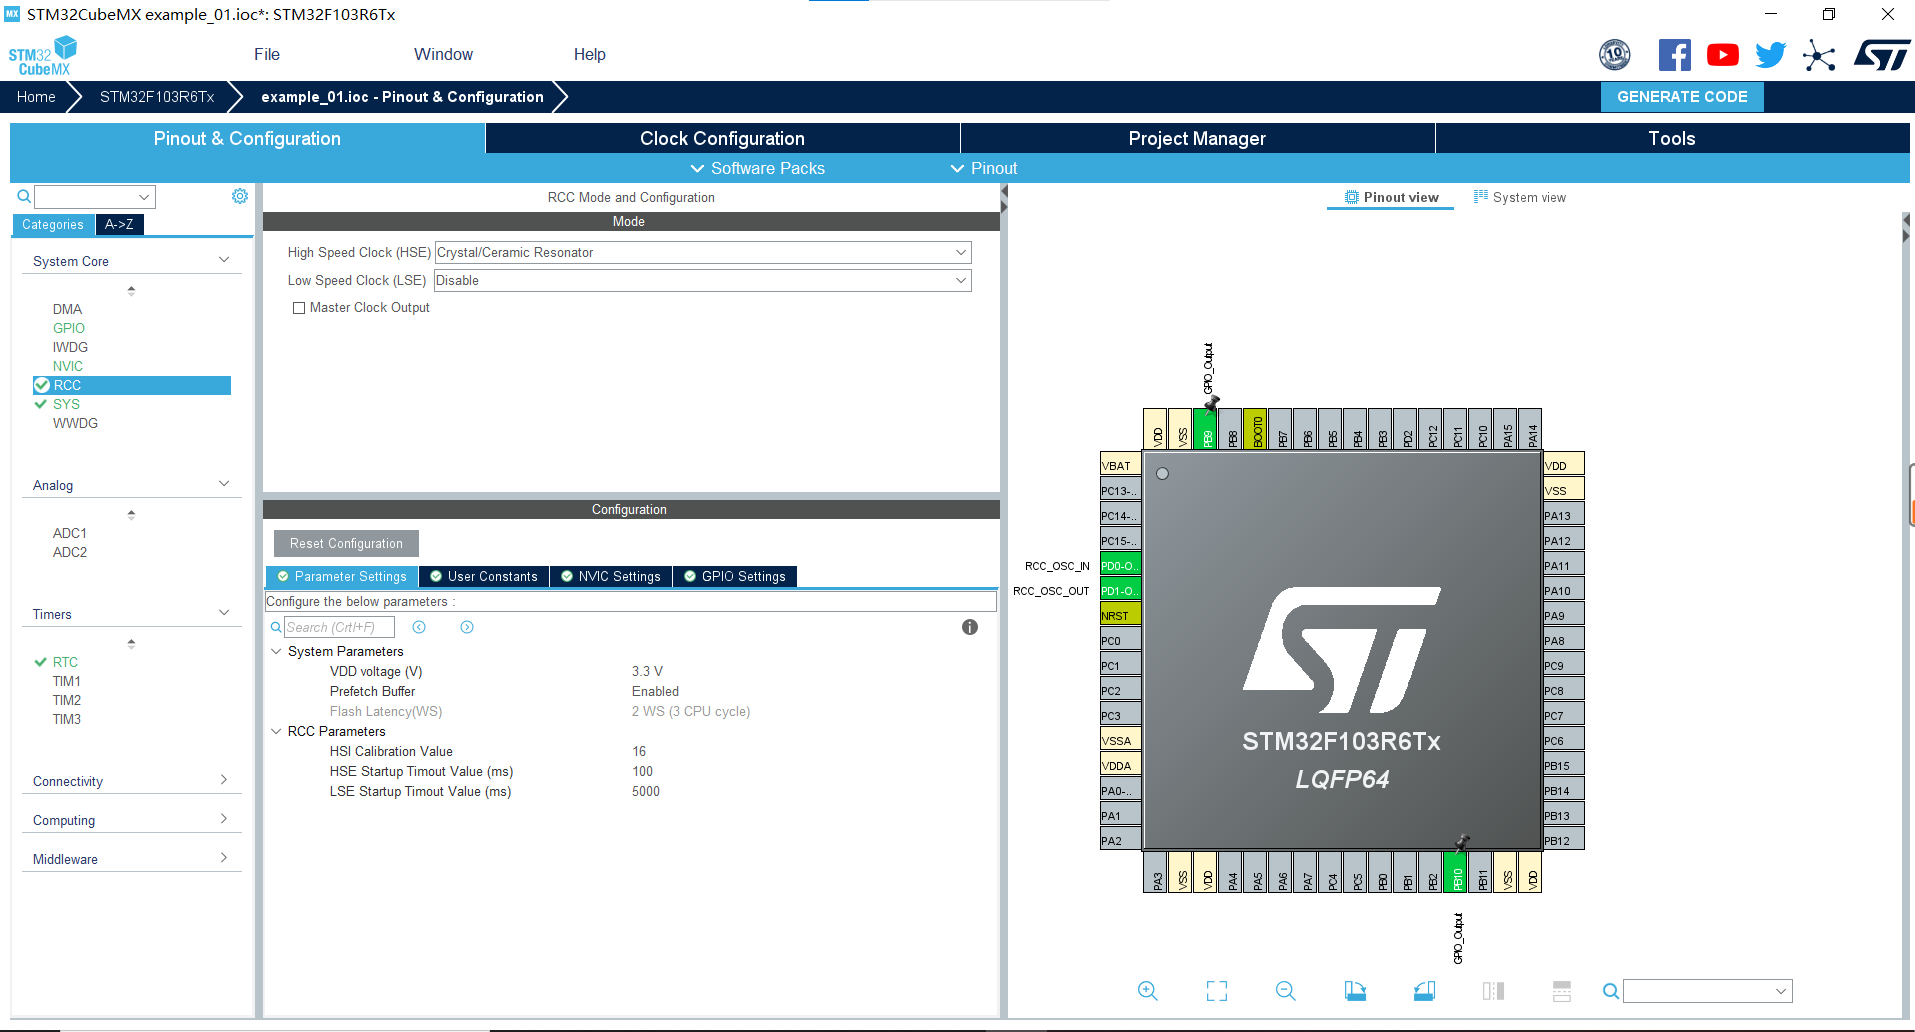1915x1032 pixels.
Task: Toggle the split vertical view icon
Action: click(1493, 991)
